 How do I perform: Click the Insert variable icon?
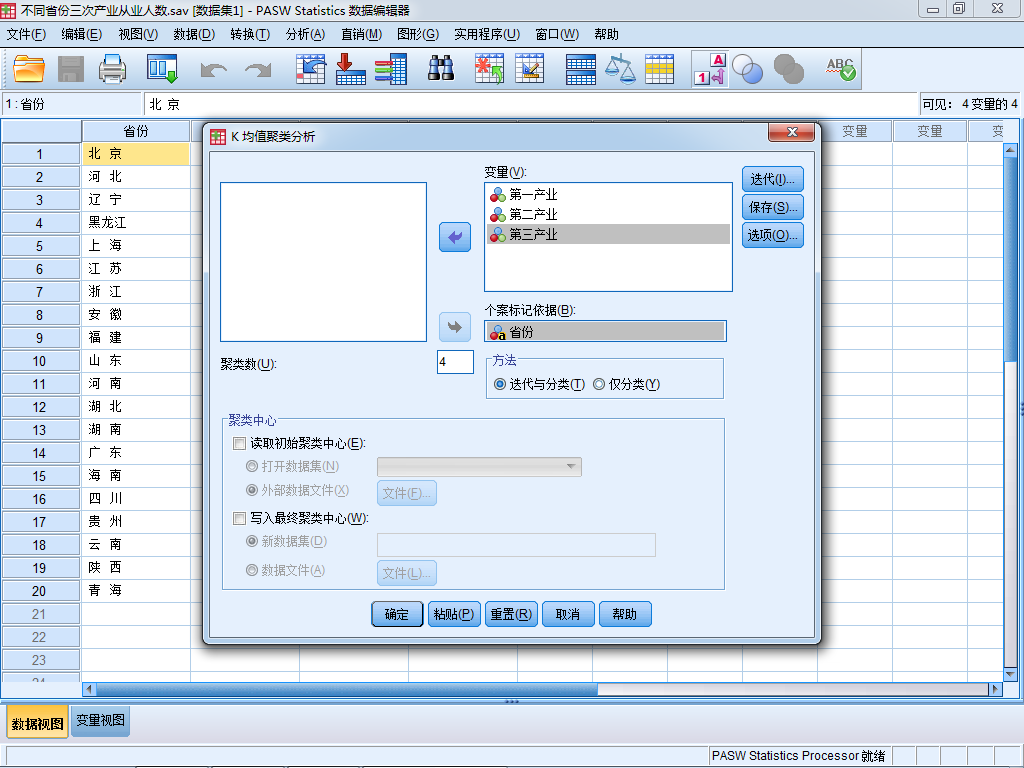[529, 69]
